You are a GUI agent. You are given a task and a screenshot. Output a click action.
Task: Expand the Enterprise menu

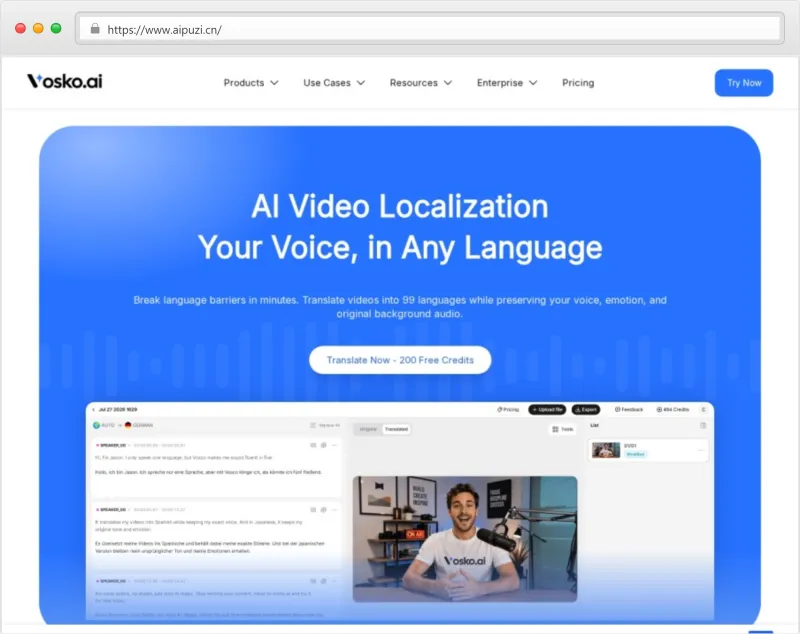point(507,83)
